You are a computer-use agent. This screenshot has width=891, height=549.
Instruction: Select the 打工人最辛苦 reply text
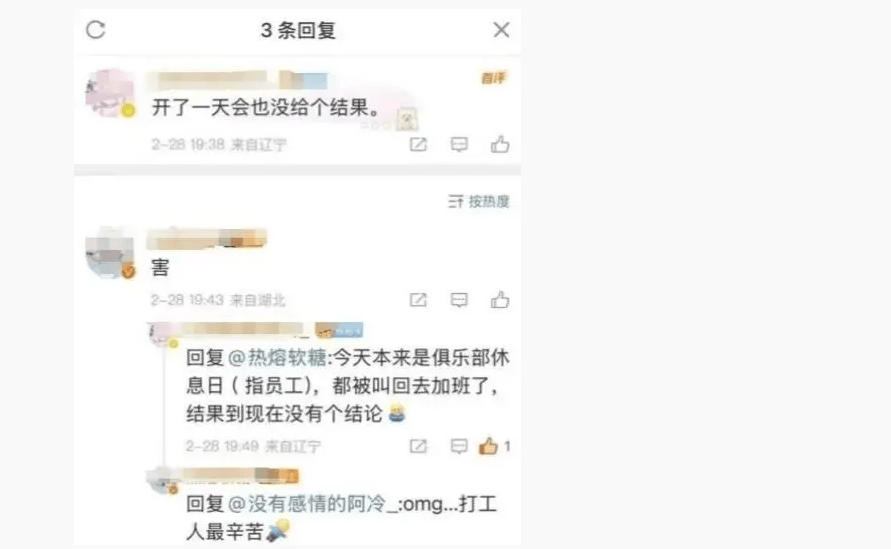[x=342, y=517]
